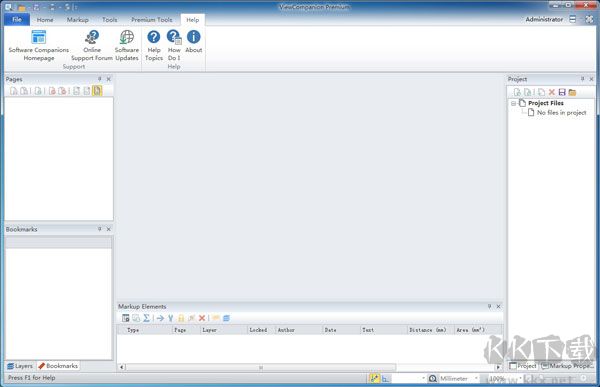Check for Software Updates
This screenshot has height=387, width=600.
tap(127, 45)
